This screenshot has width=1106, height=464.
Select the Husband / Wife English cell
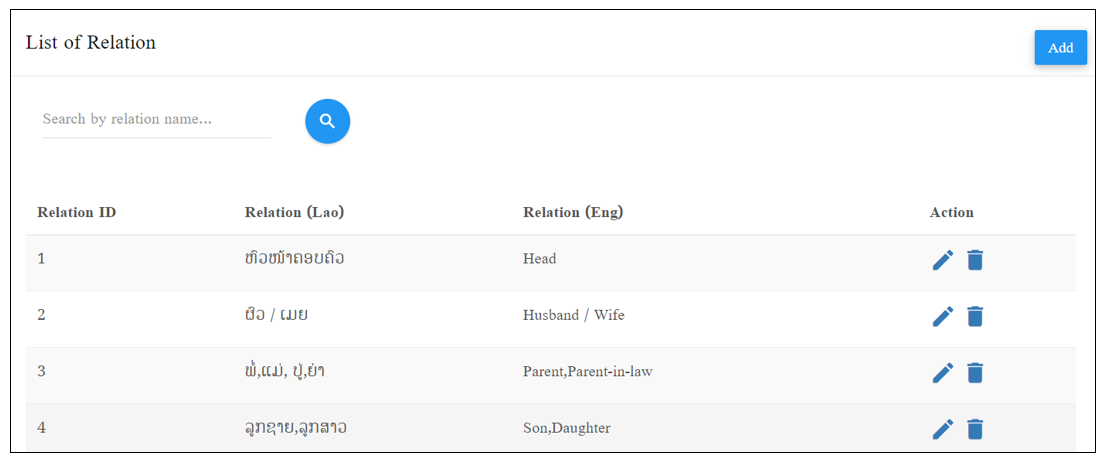pos(573,315)
